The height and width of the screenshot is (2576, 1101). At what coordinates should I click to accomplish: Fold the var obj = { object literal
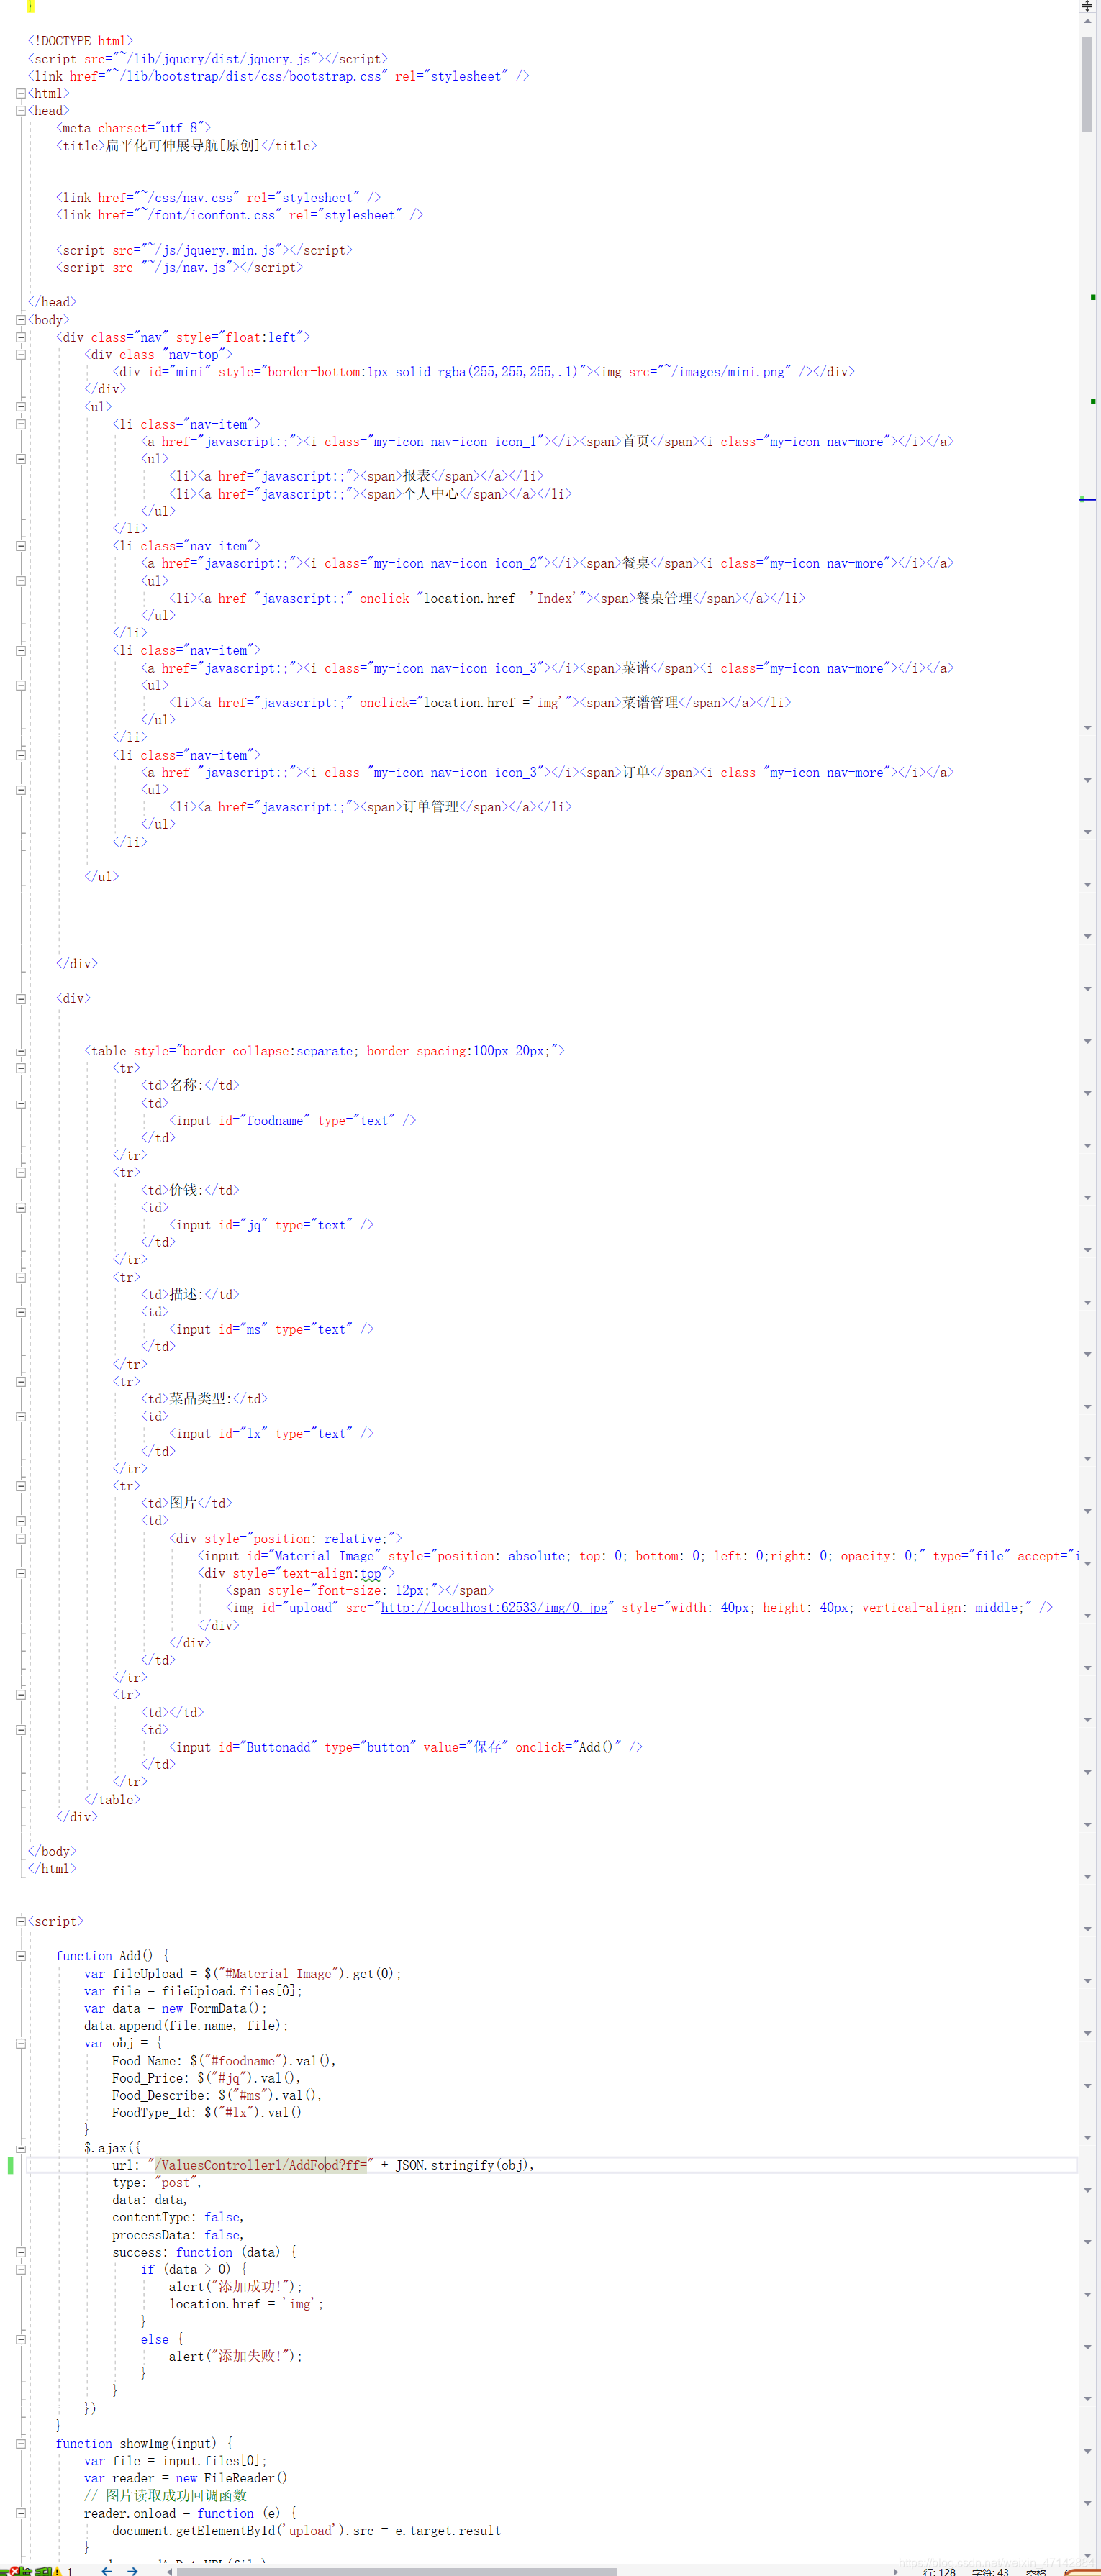[20, 2043]
